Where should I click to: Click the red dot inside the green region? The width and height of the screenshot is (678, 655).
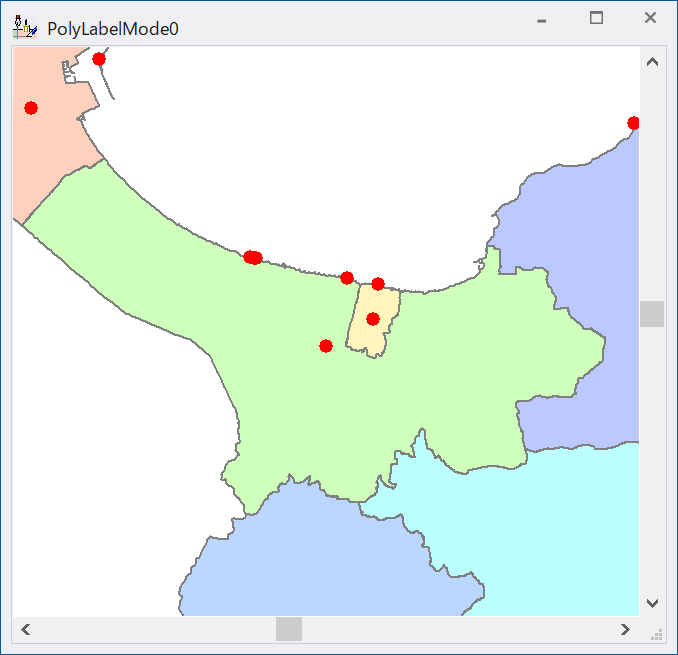326,346
